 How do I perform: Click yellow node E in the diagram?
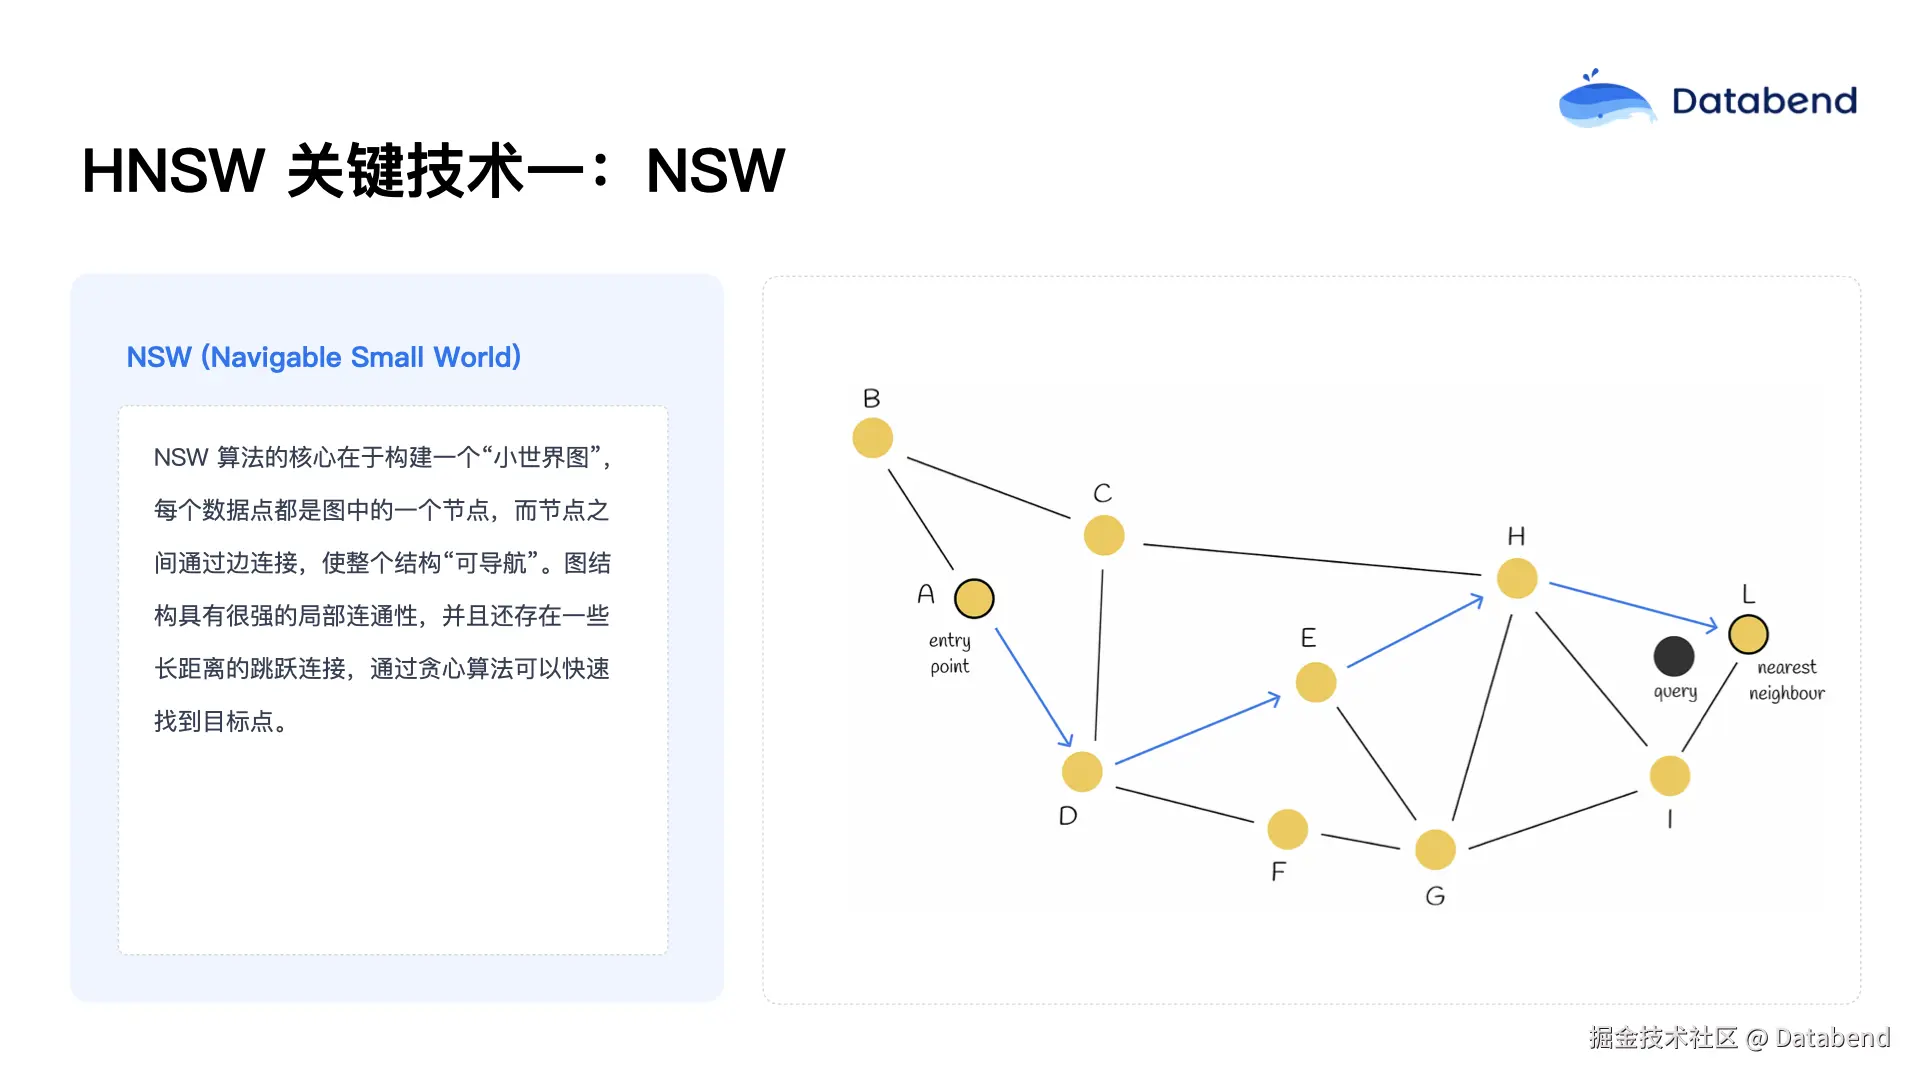pos(1316,682)
